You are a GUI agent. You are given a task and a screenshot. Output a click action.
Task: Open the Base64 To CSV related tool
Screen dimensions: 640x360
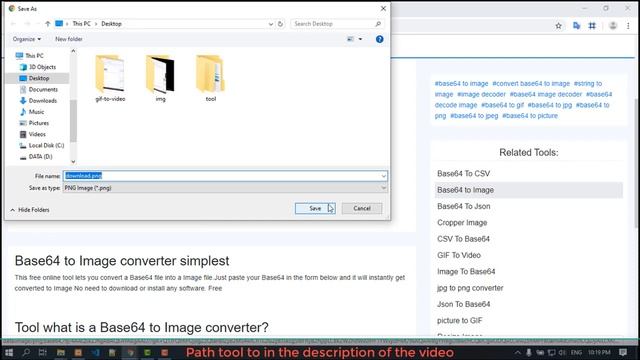pyautogui.click(x=463, y=174)
